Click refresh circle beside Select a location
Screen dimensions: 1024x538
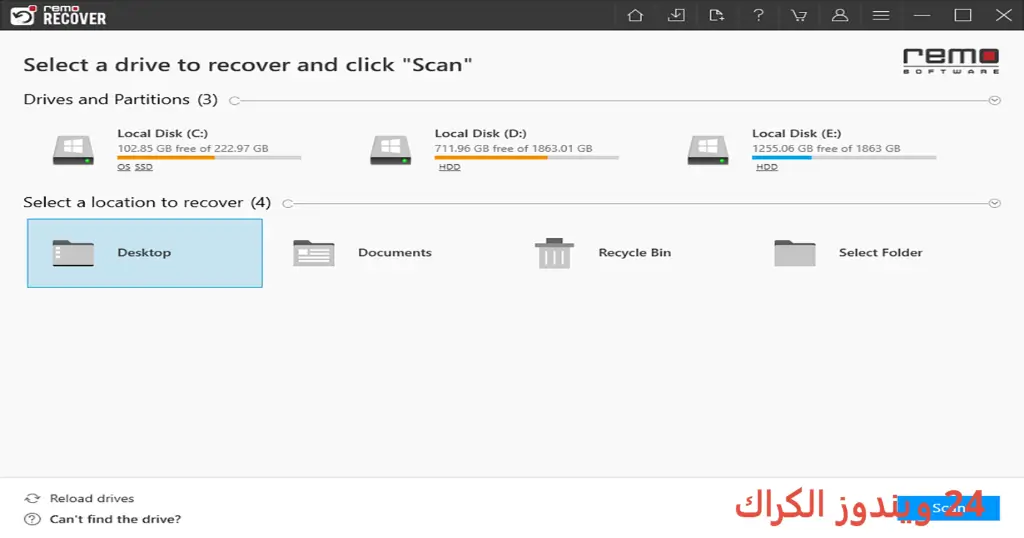tap(287, 203)
